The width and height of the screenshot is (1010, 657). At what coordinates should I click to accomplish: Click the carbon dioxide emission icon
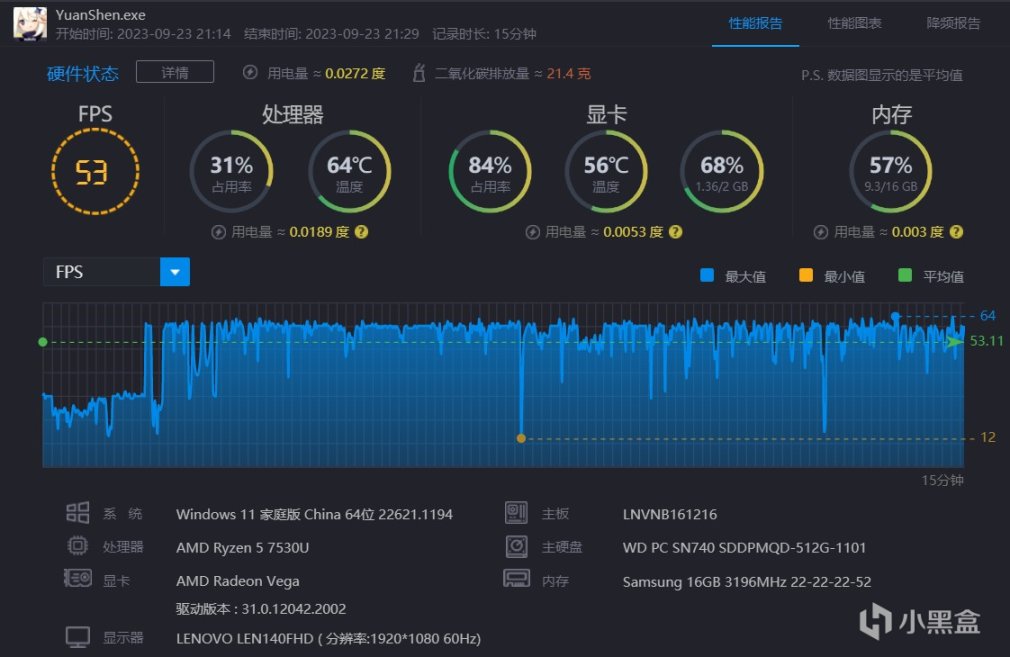tap(419, 73)
